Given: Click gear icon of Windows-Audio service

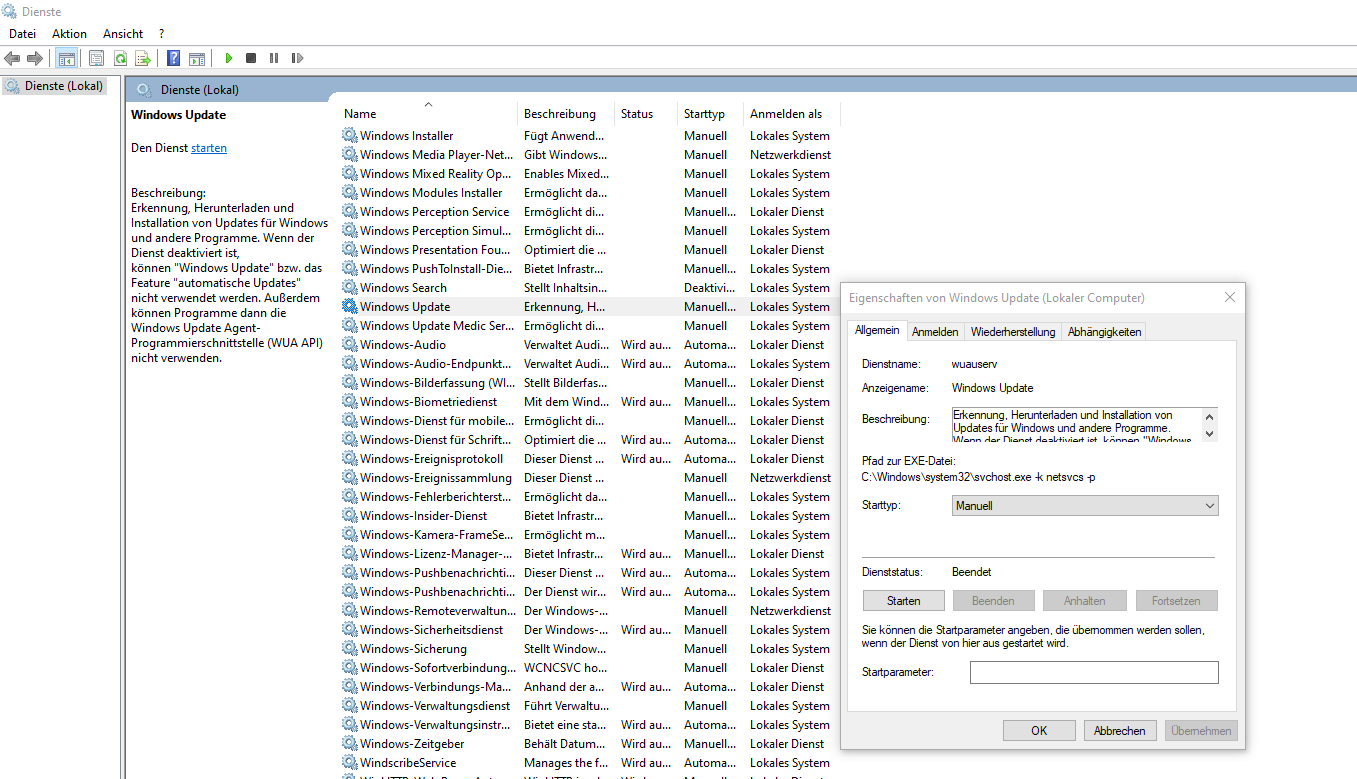Looking at the screenshot, I should 349,344.
